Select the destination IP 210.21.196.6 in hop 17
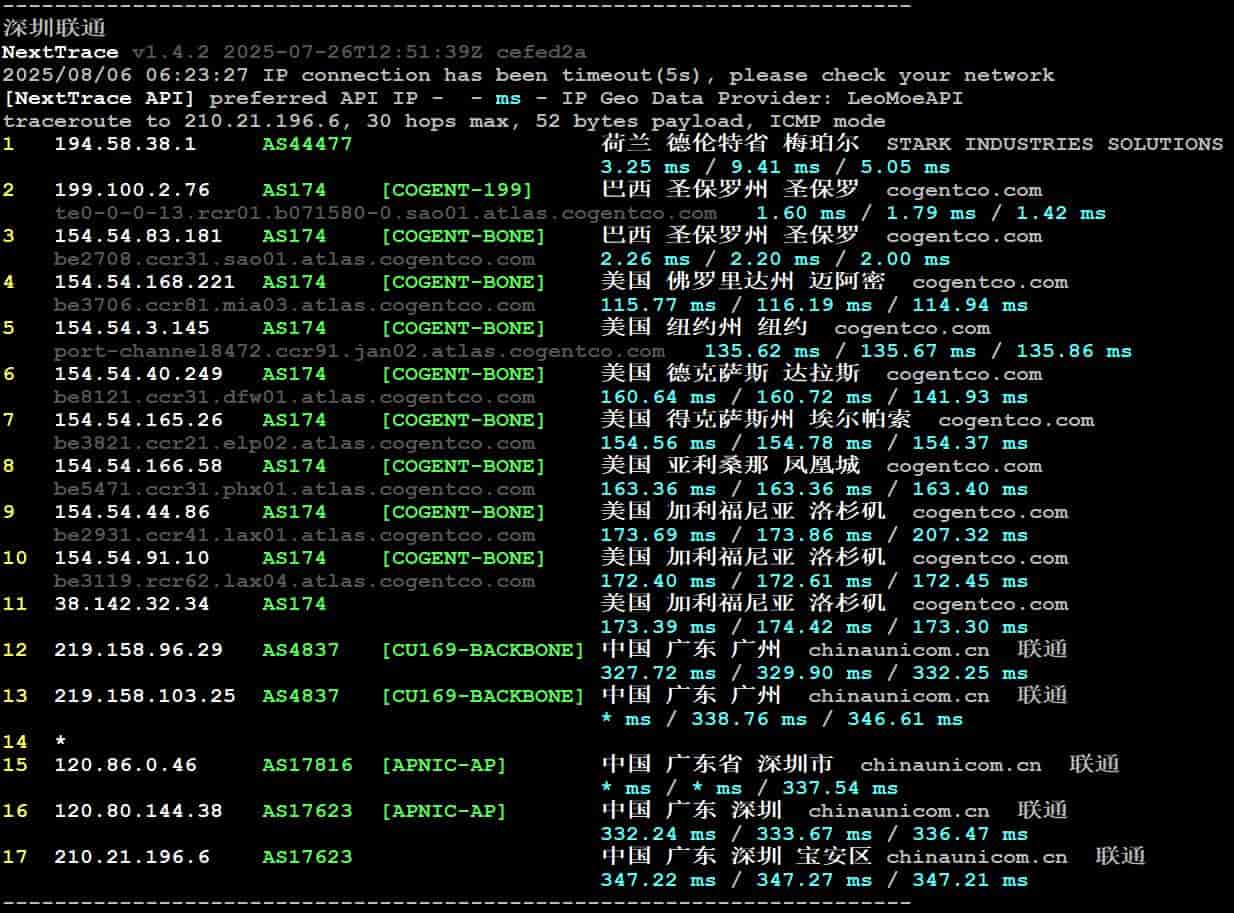The width and height of the screenshot is (1234, 913). tap(132, 857)
